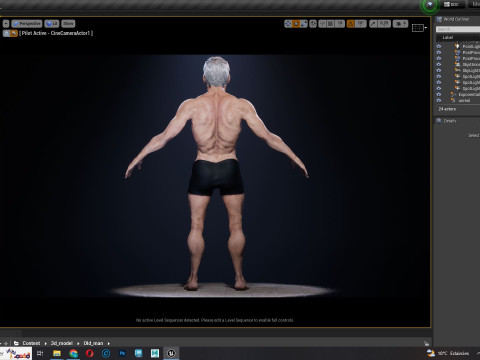Open the 3d_model breadcrumb folder
The height and width of the screenshot is (360, 480).
pyautogui.click(x=62, y=343)
